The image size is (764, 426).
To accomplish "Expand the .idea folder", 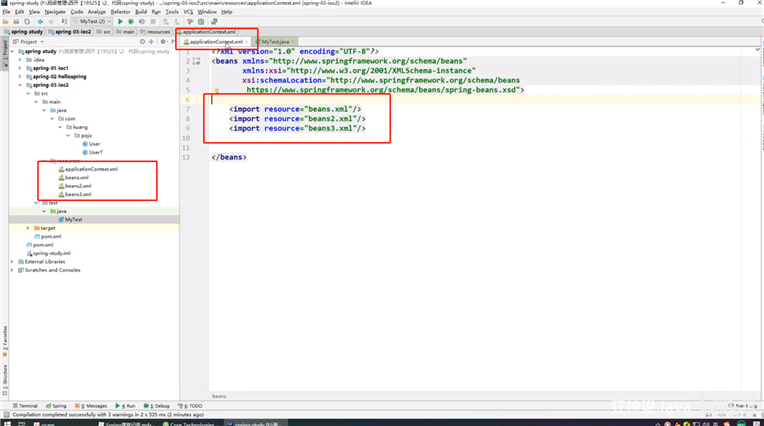I will 20,60.
